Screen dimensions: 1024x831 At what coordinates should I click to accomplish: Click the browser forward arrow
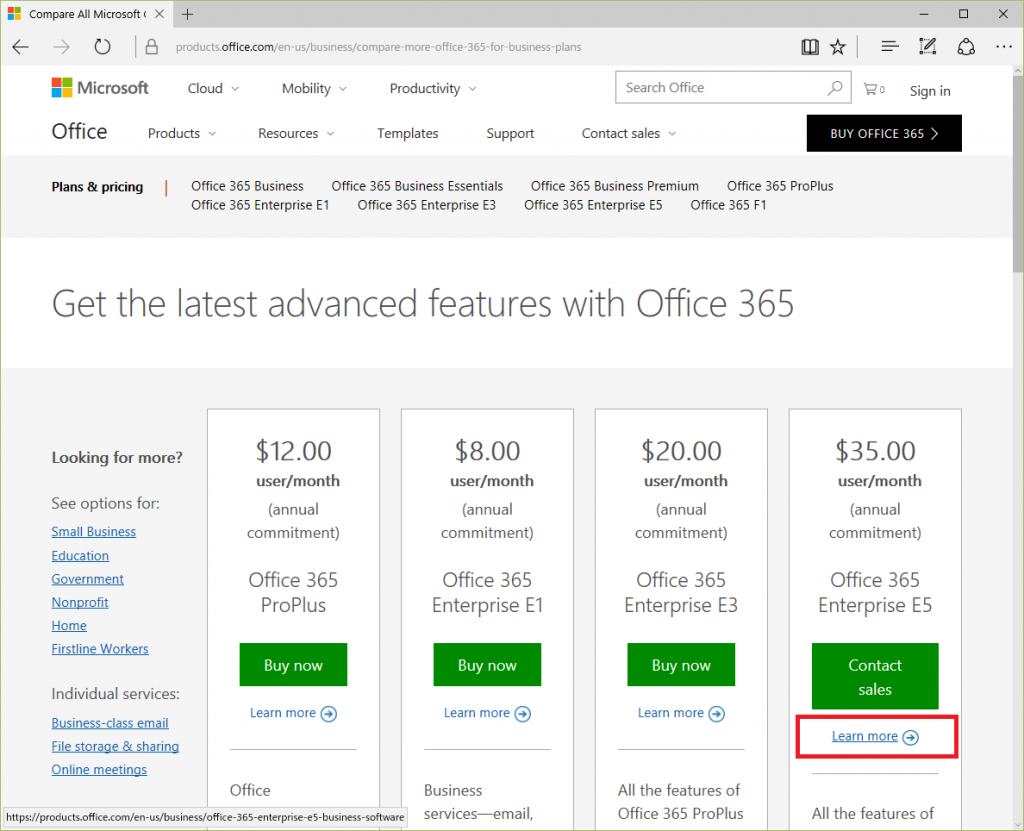click(61, 47)
